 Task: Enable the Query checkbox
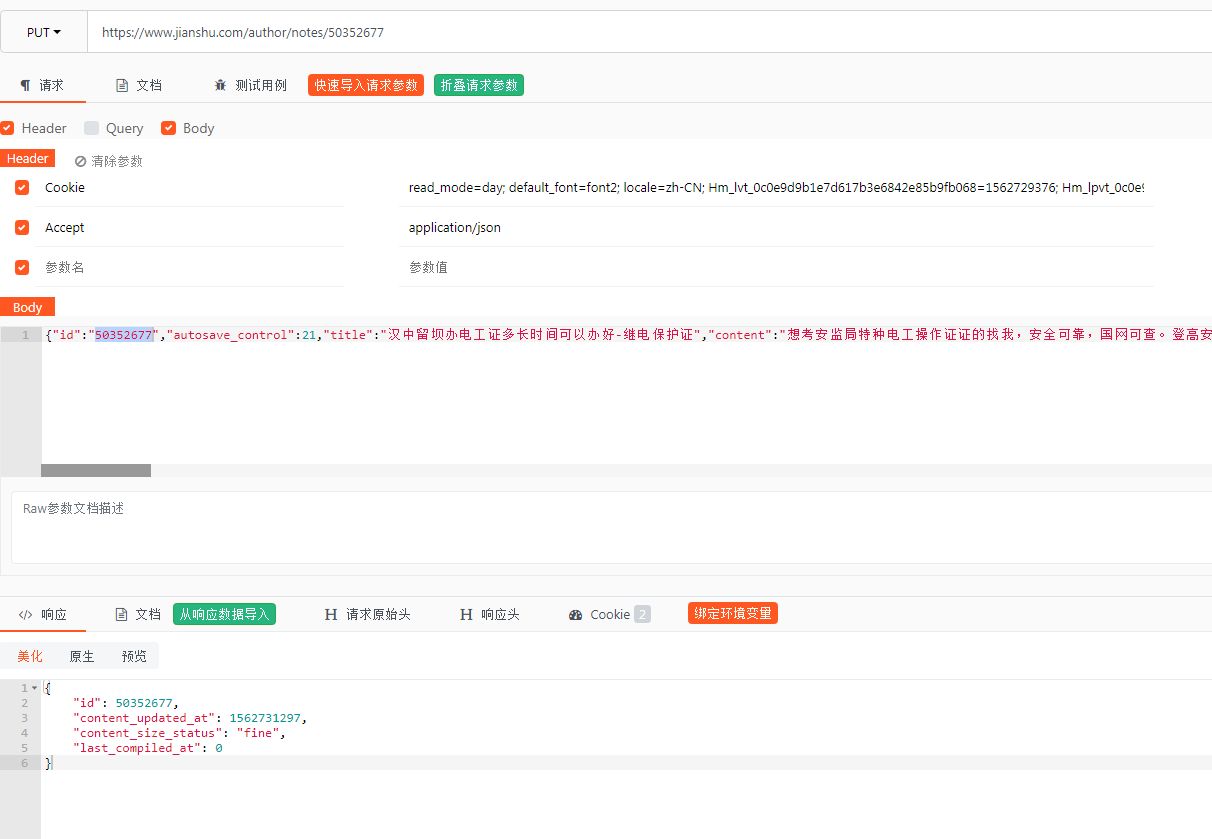[x=92, y=128]
